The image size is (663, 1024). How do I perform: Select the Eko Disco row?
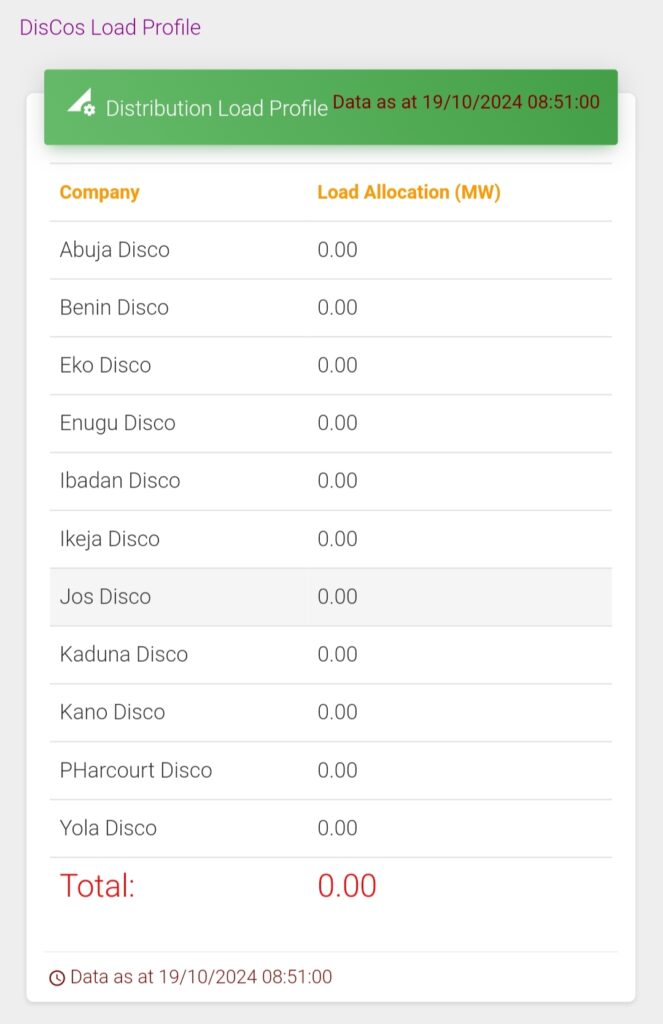(x=331, y=365)
